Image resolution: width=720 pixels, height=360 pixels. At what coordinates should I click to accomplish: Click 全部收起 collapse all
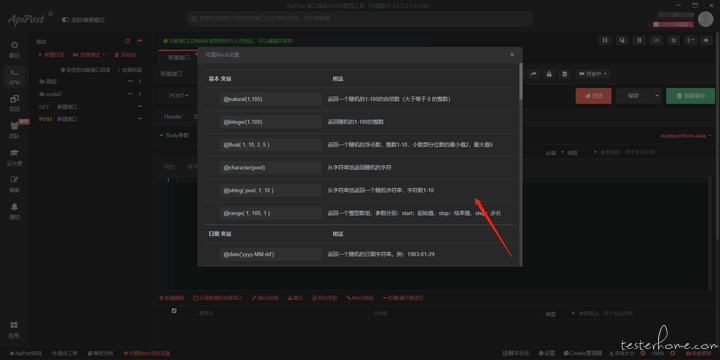point(130,70)
